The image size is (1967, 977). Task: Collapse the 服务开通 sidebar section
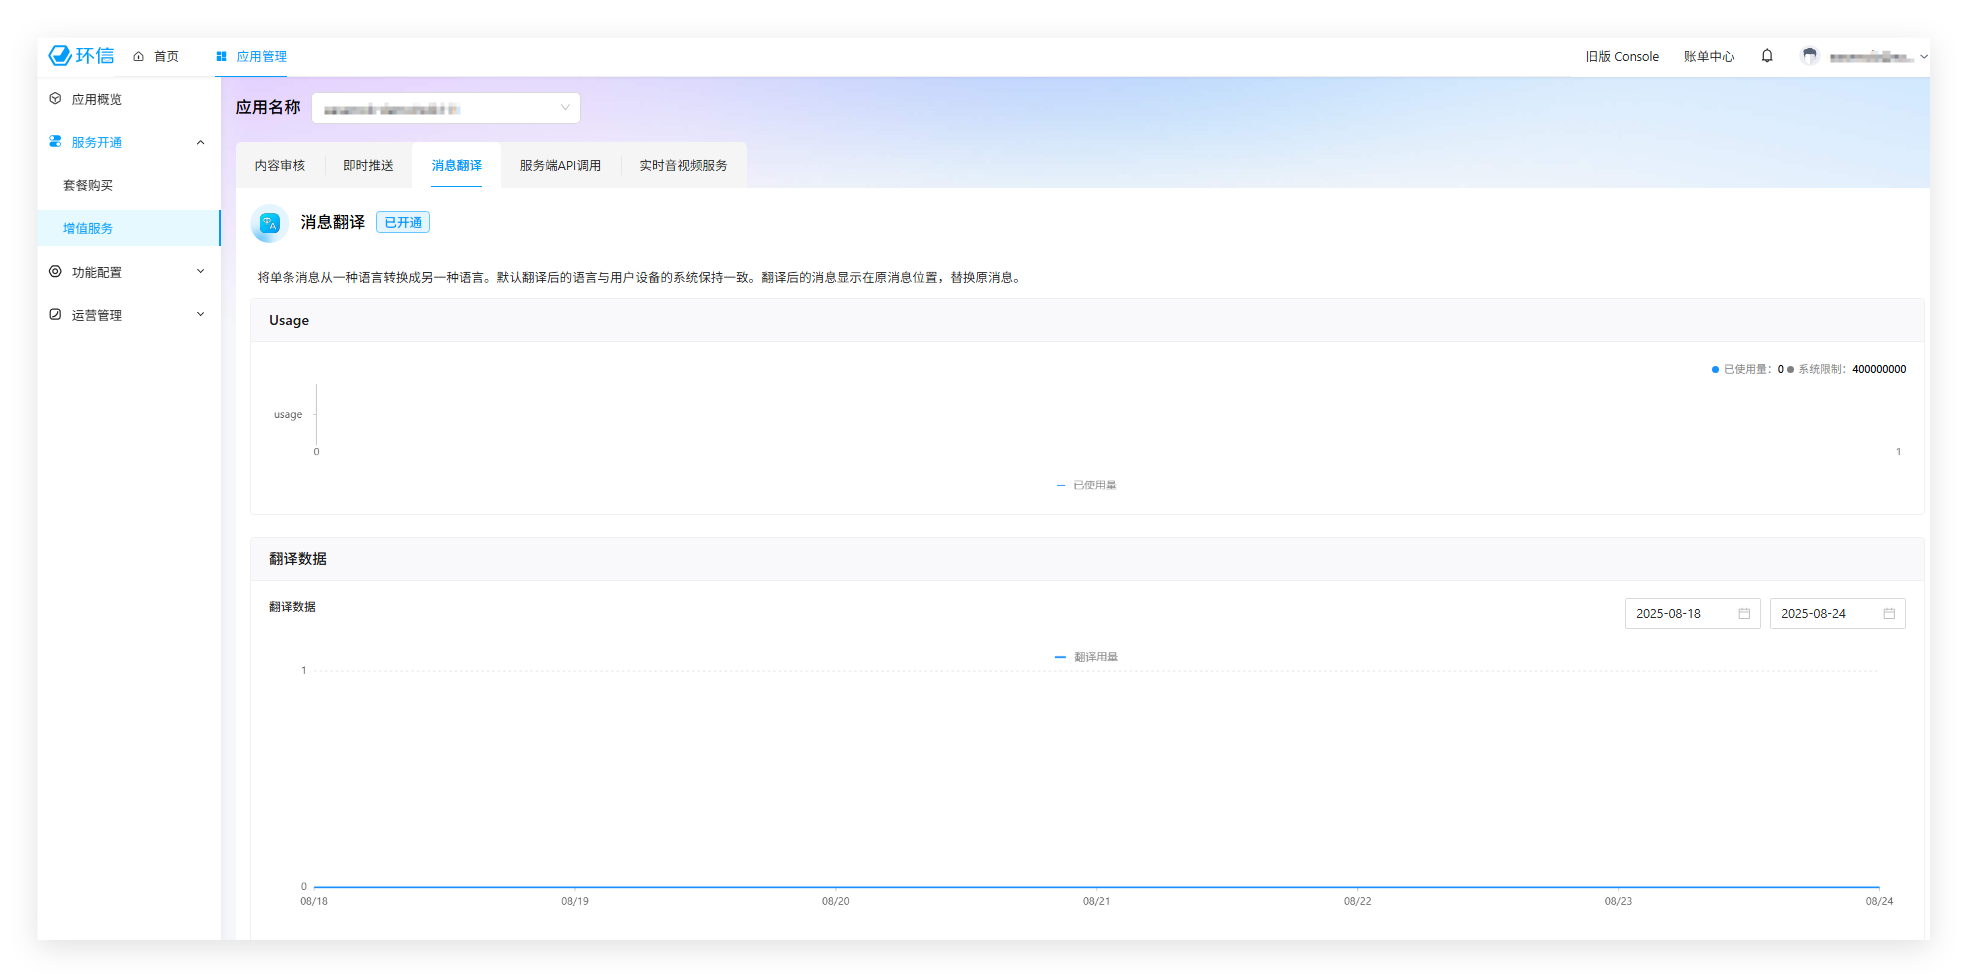pyautogui.click(x=200, y=142)
